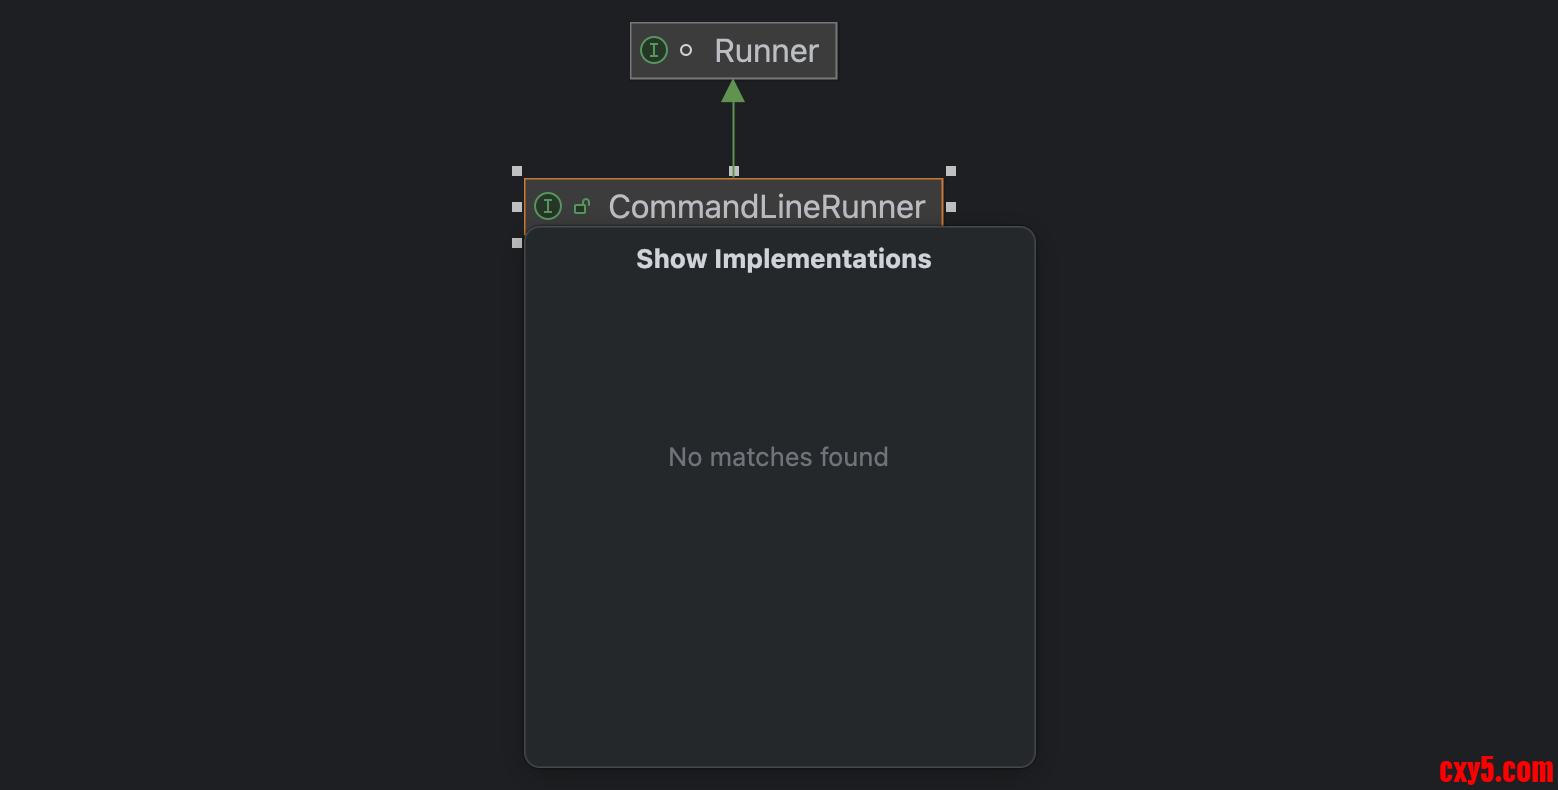Click CommandLineRunner's green interface icon

pyautogui.click(x=548, y=206)
